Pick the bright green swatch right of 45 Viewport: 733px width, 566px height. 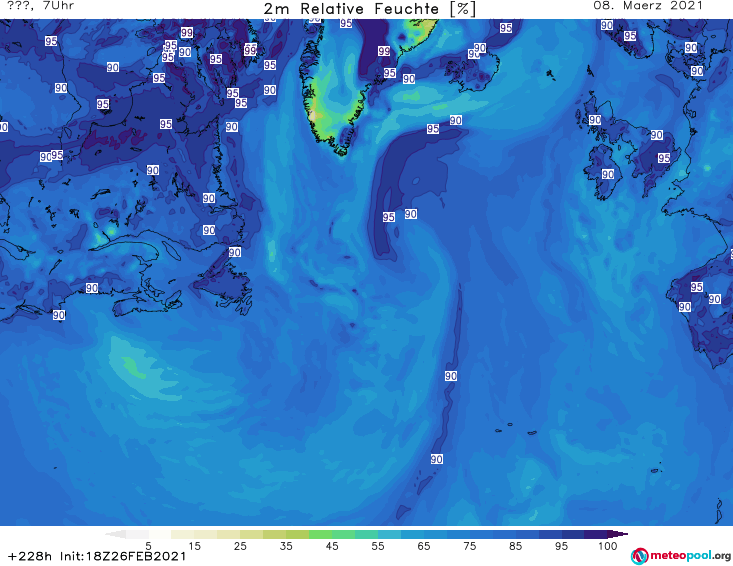pyautogui.click(x=343, y=534)
